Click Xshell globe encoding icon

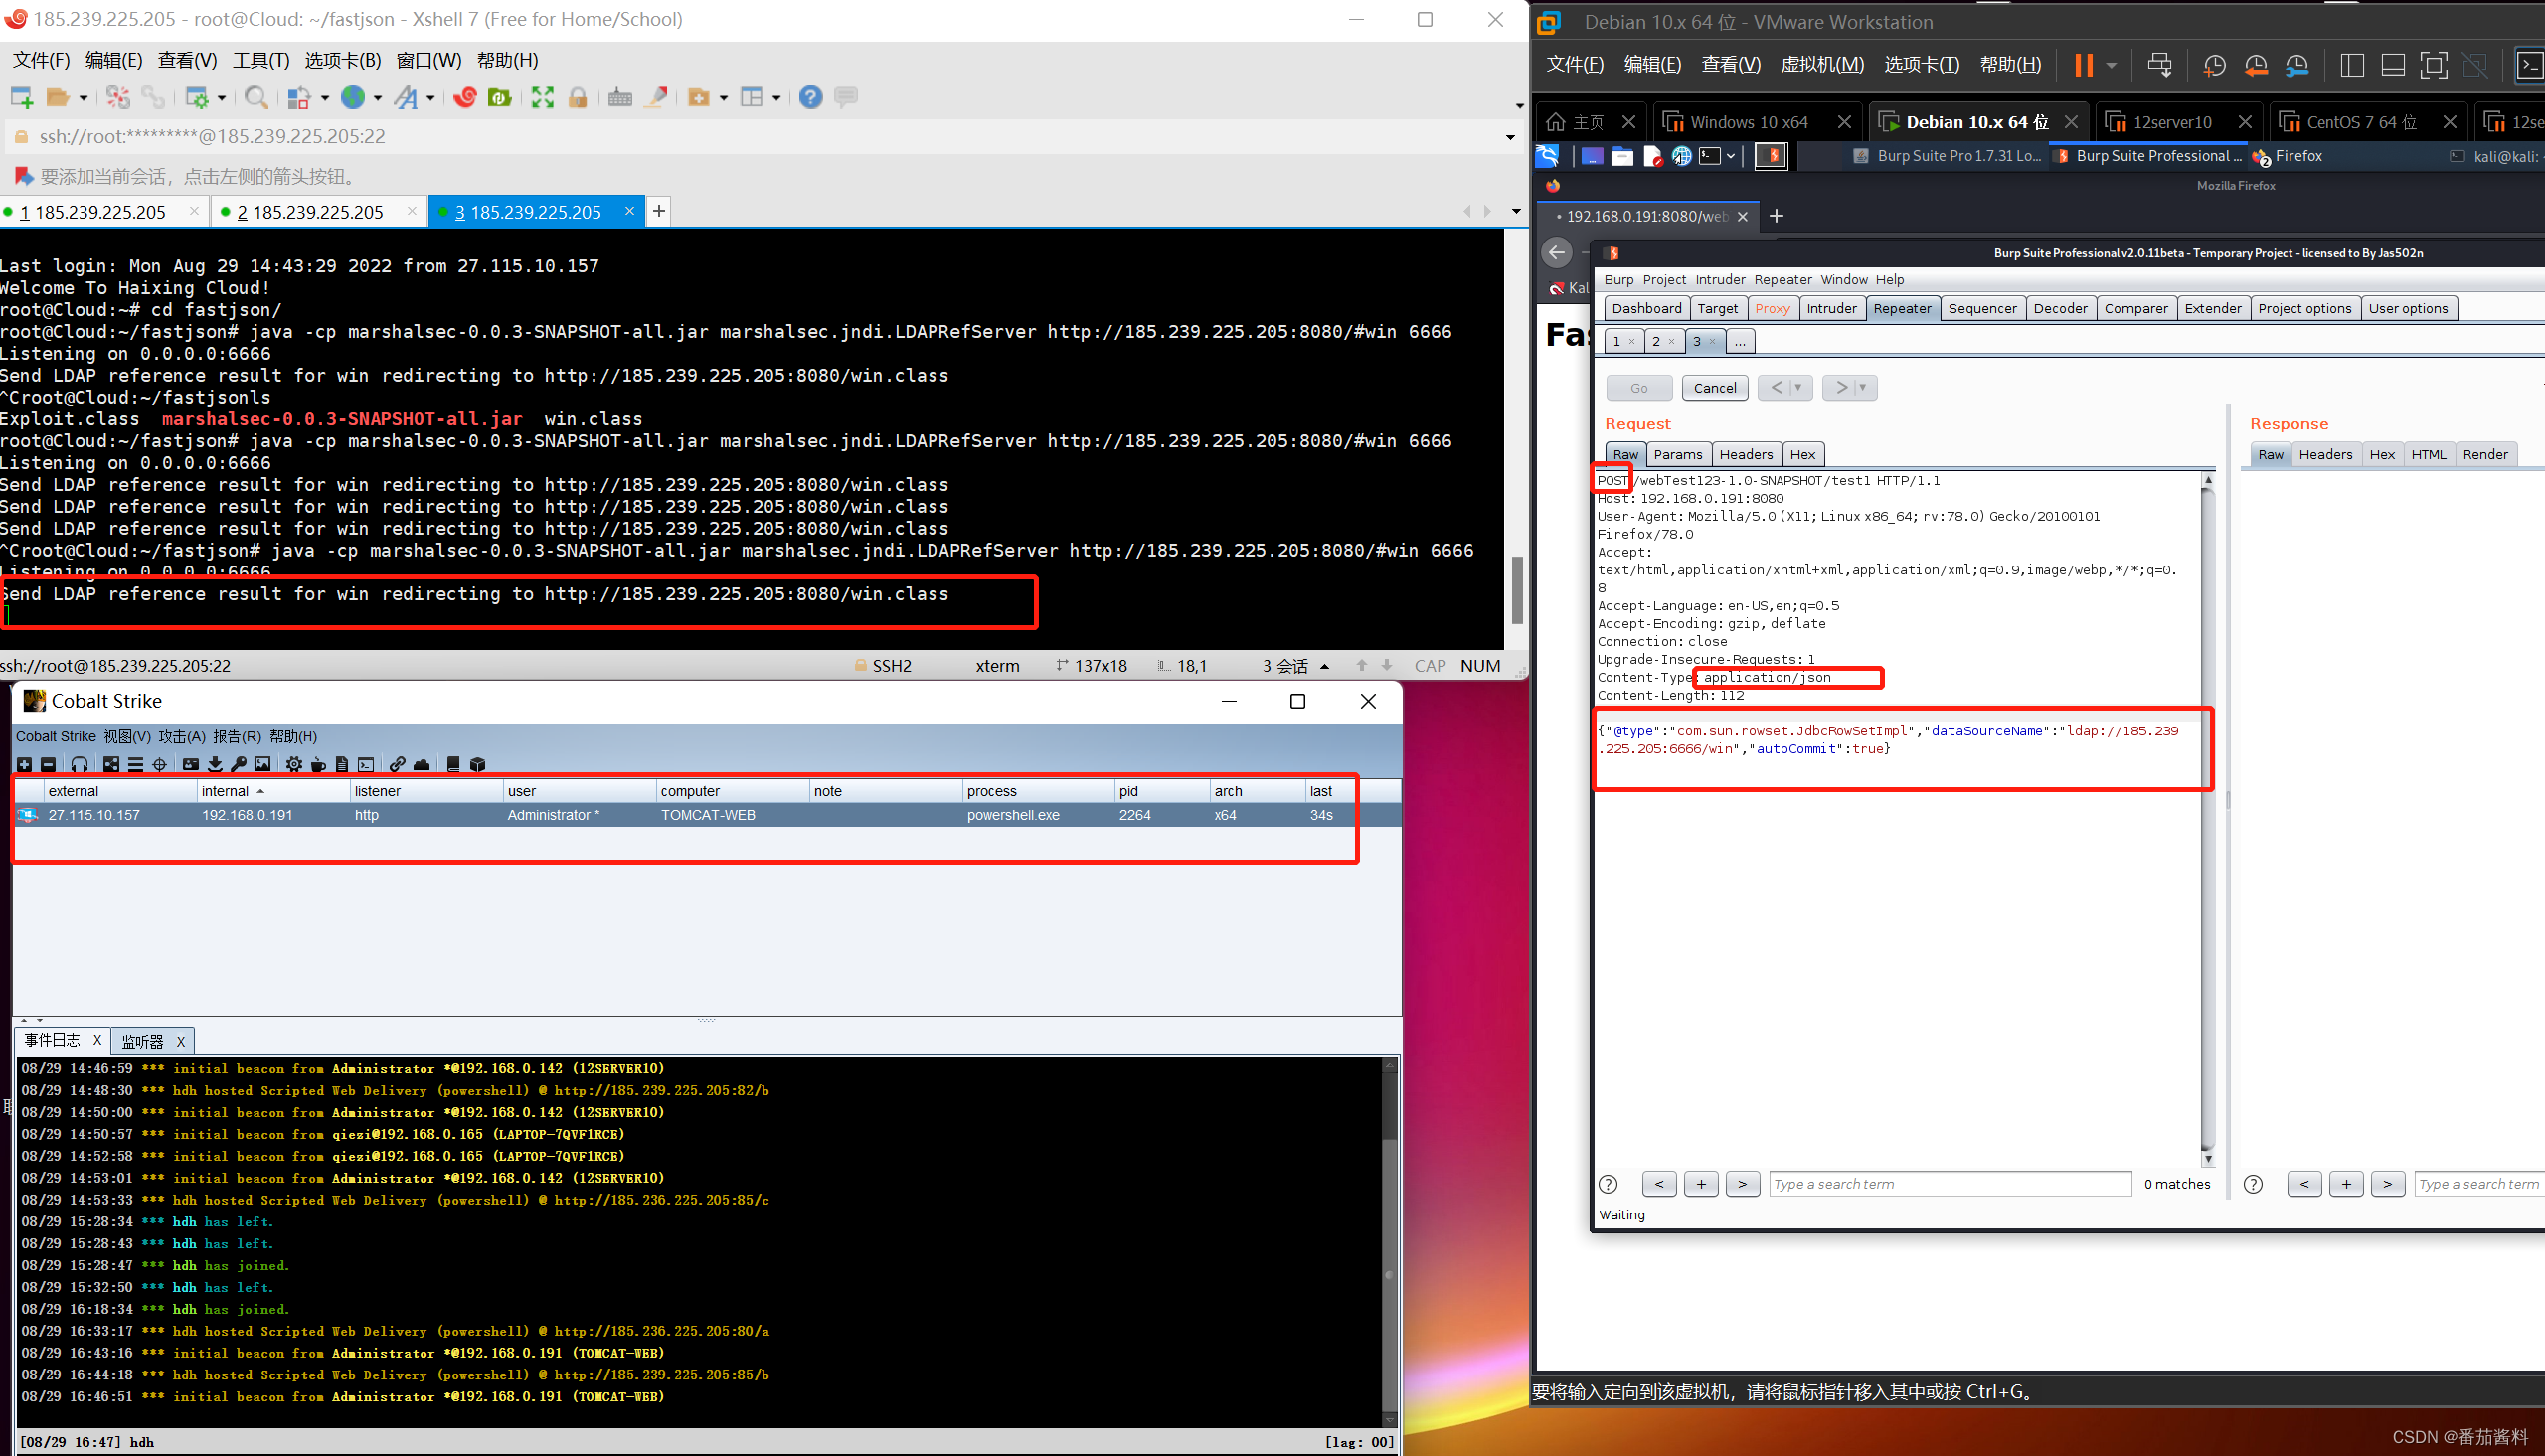352,97
